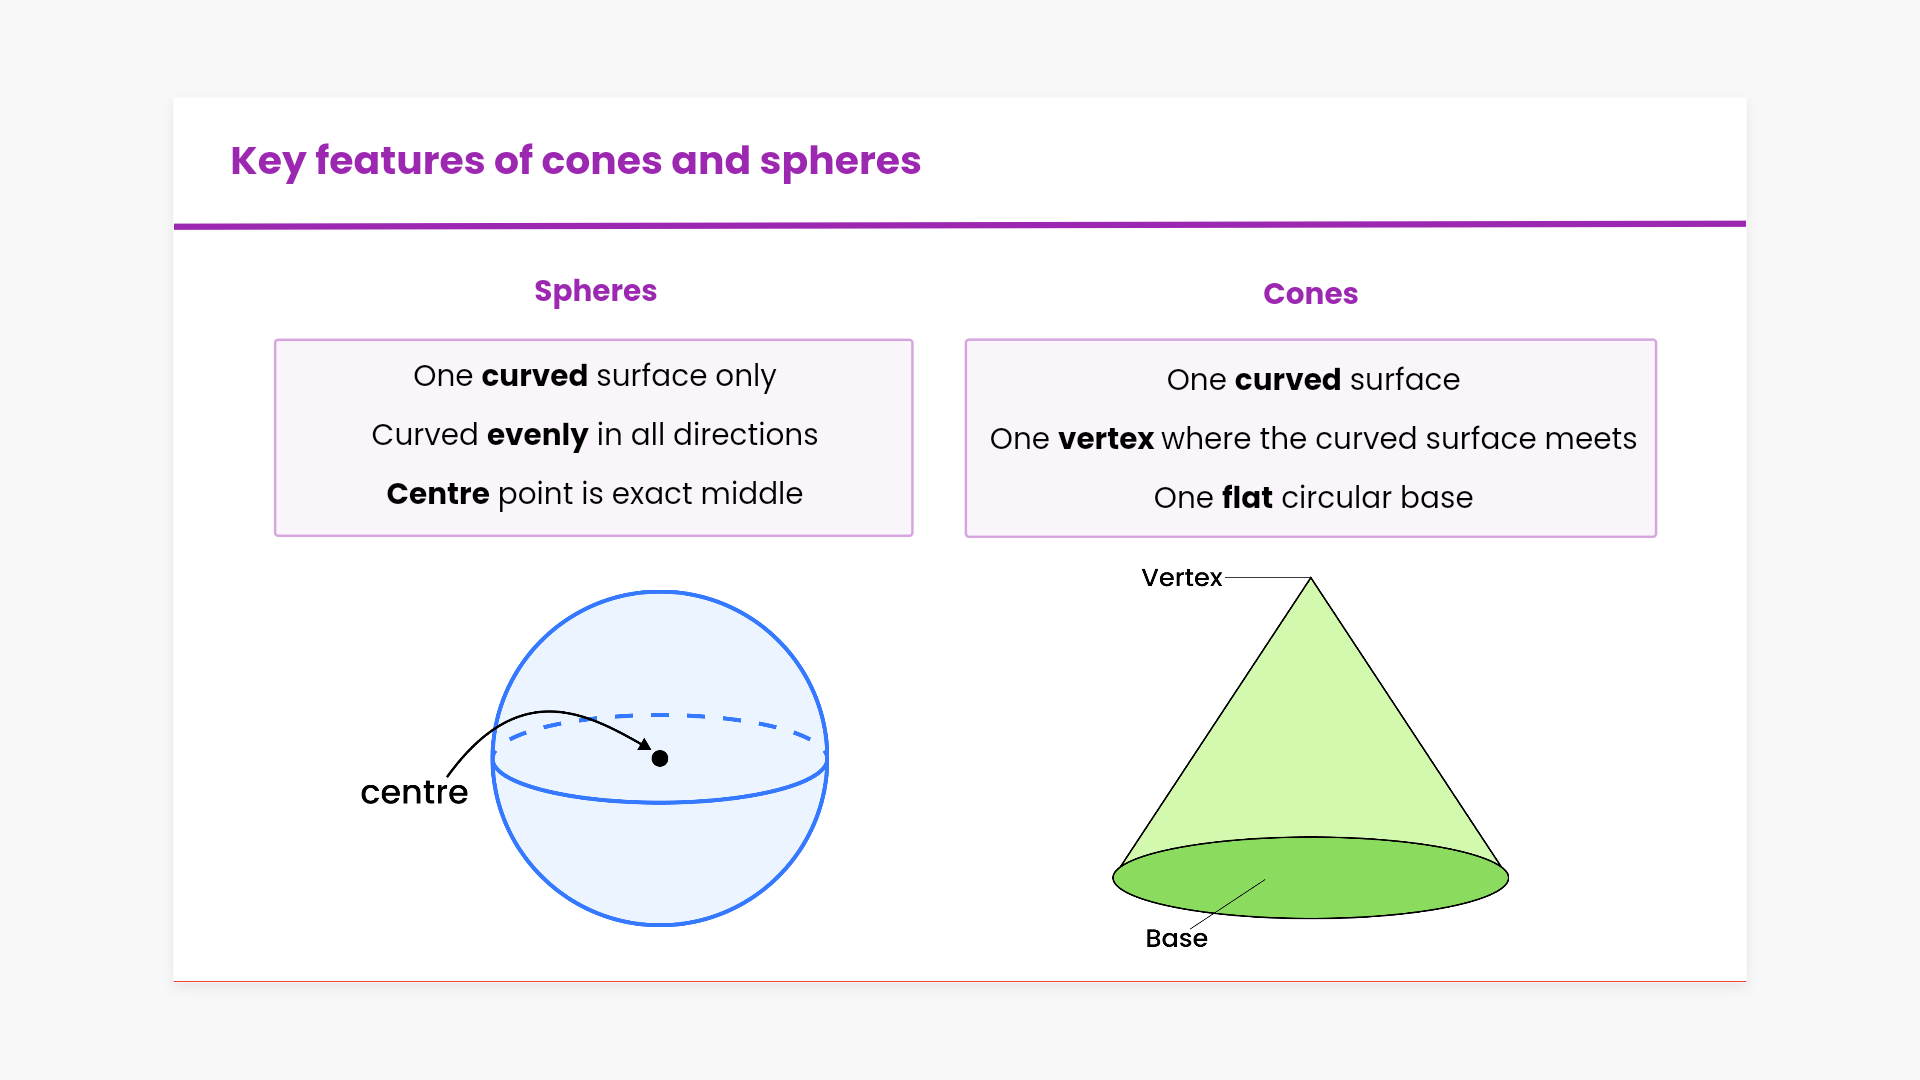
Task: Click the light green curved surface of the cone
Action: [x=1310, y=740]
